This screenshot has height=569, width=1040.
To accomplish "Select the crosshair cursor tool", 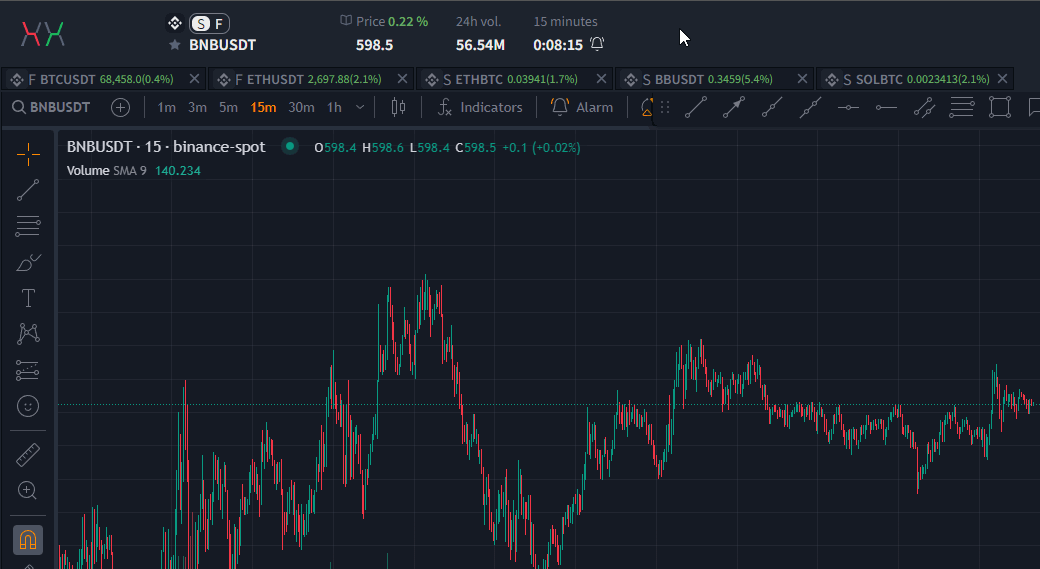I will tap(28, 155).
